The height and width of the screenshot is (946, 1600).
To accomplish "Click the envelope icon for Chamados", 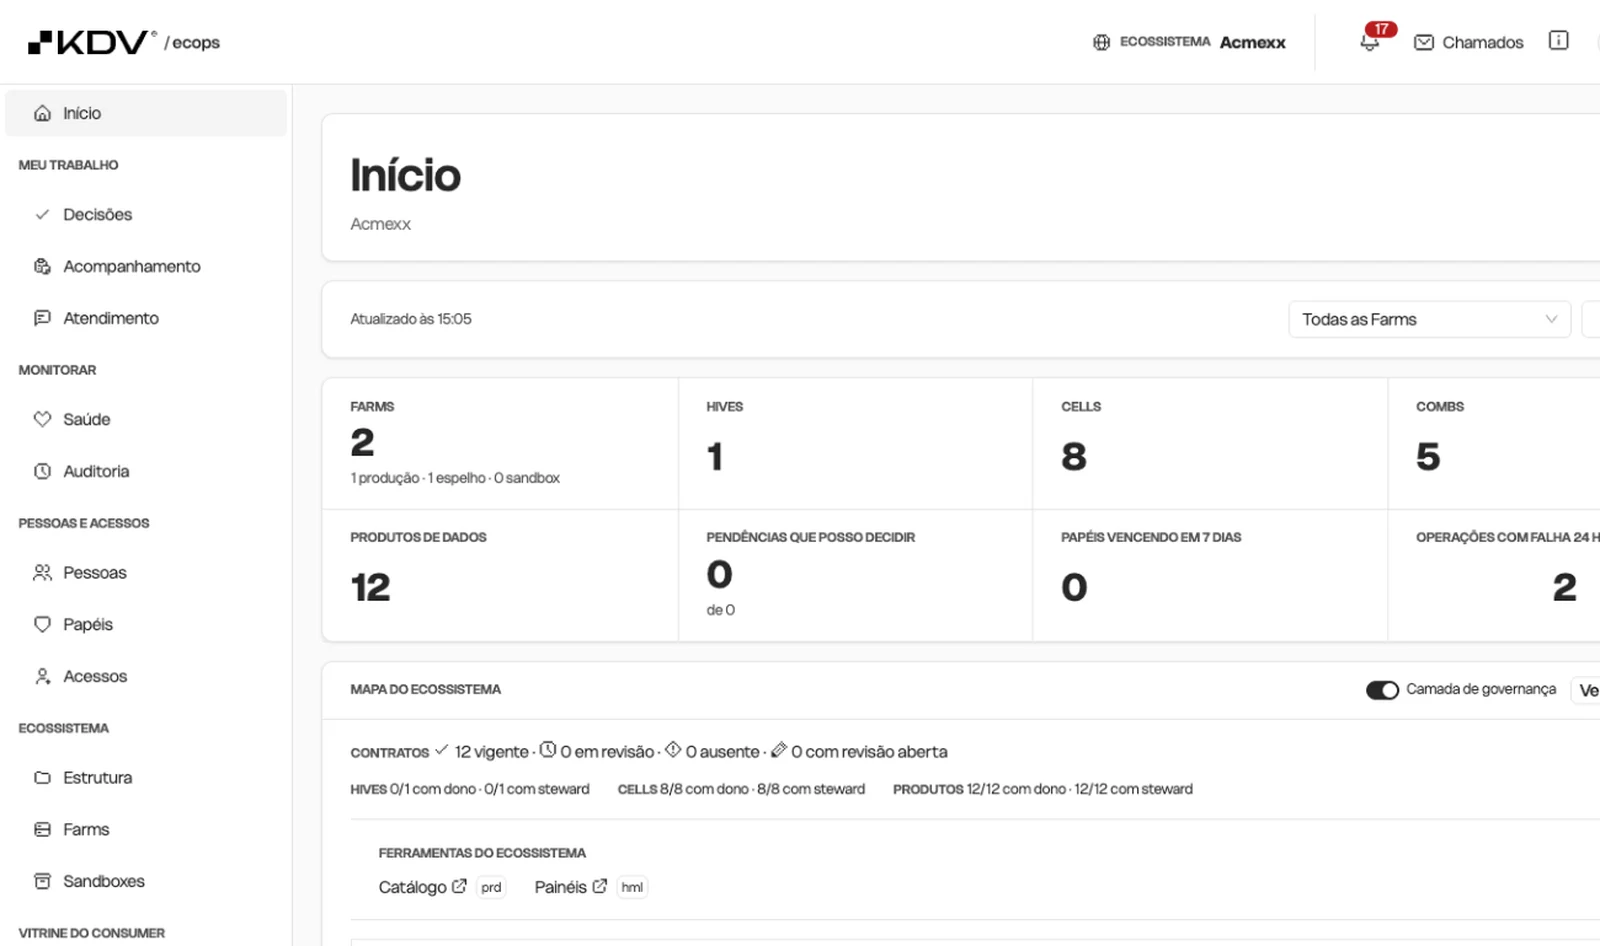I will [1424, 42].
